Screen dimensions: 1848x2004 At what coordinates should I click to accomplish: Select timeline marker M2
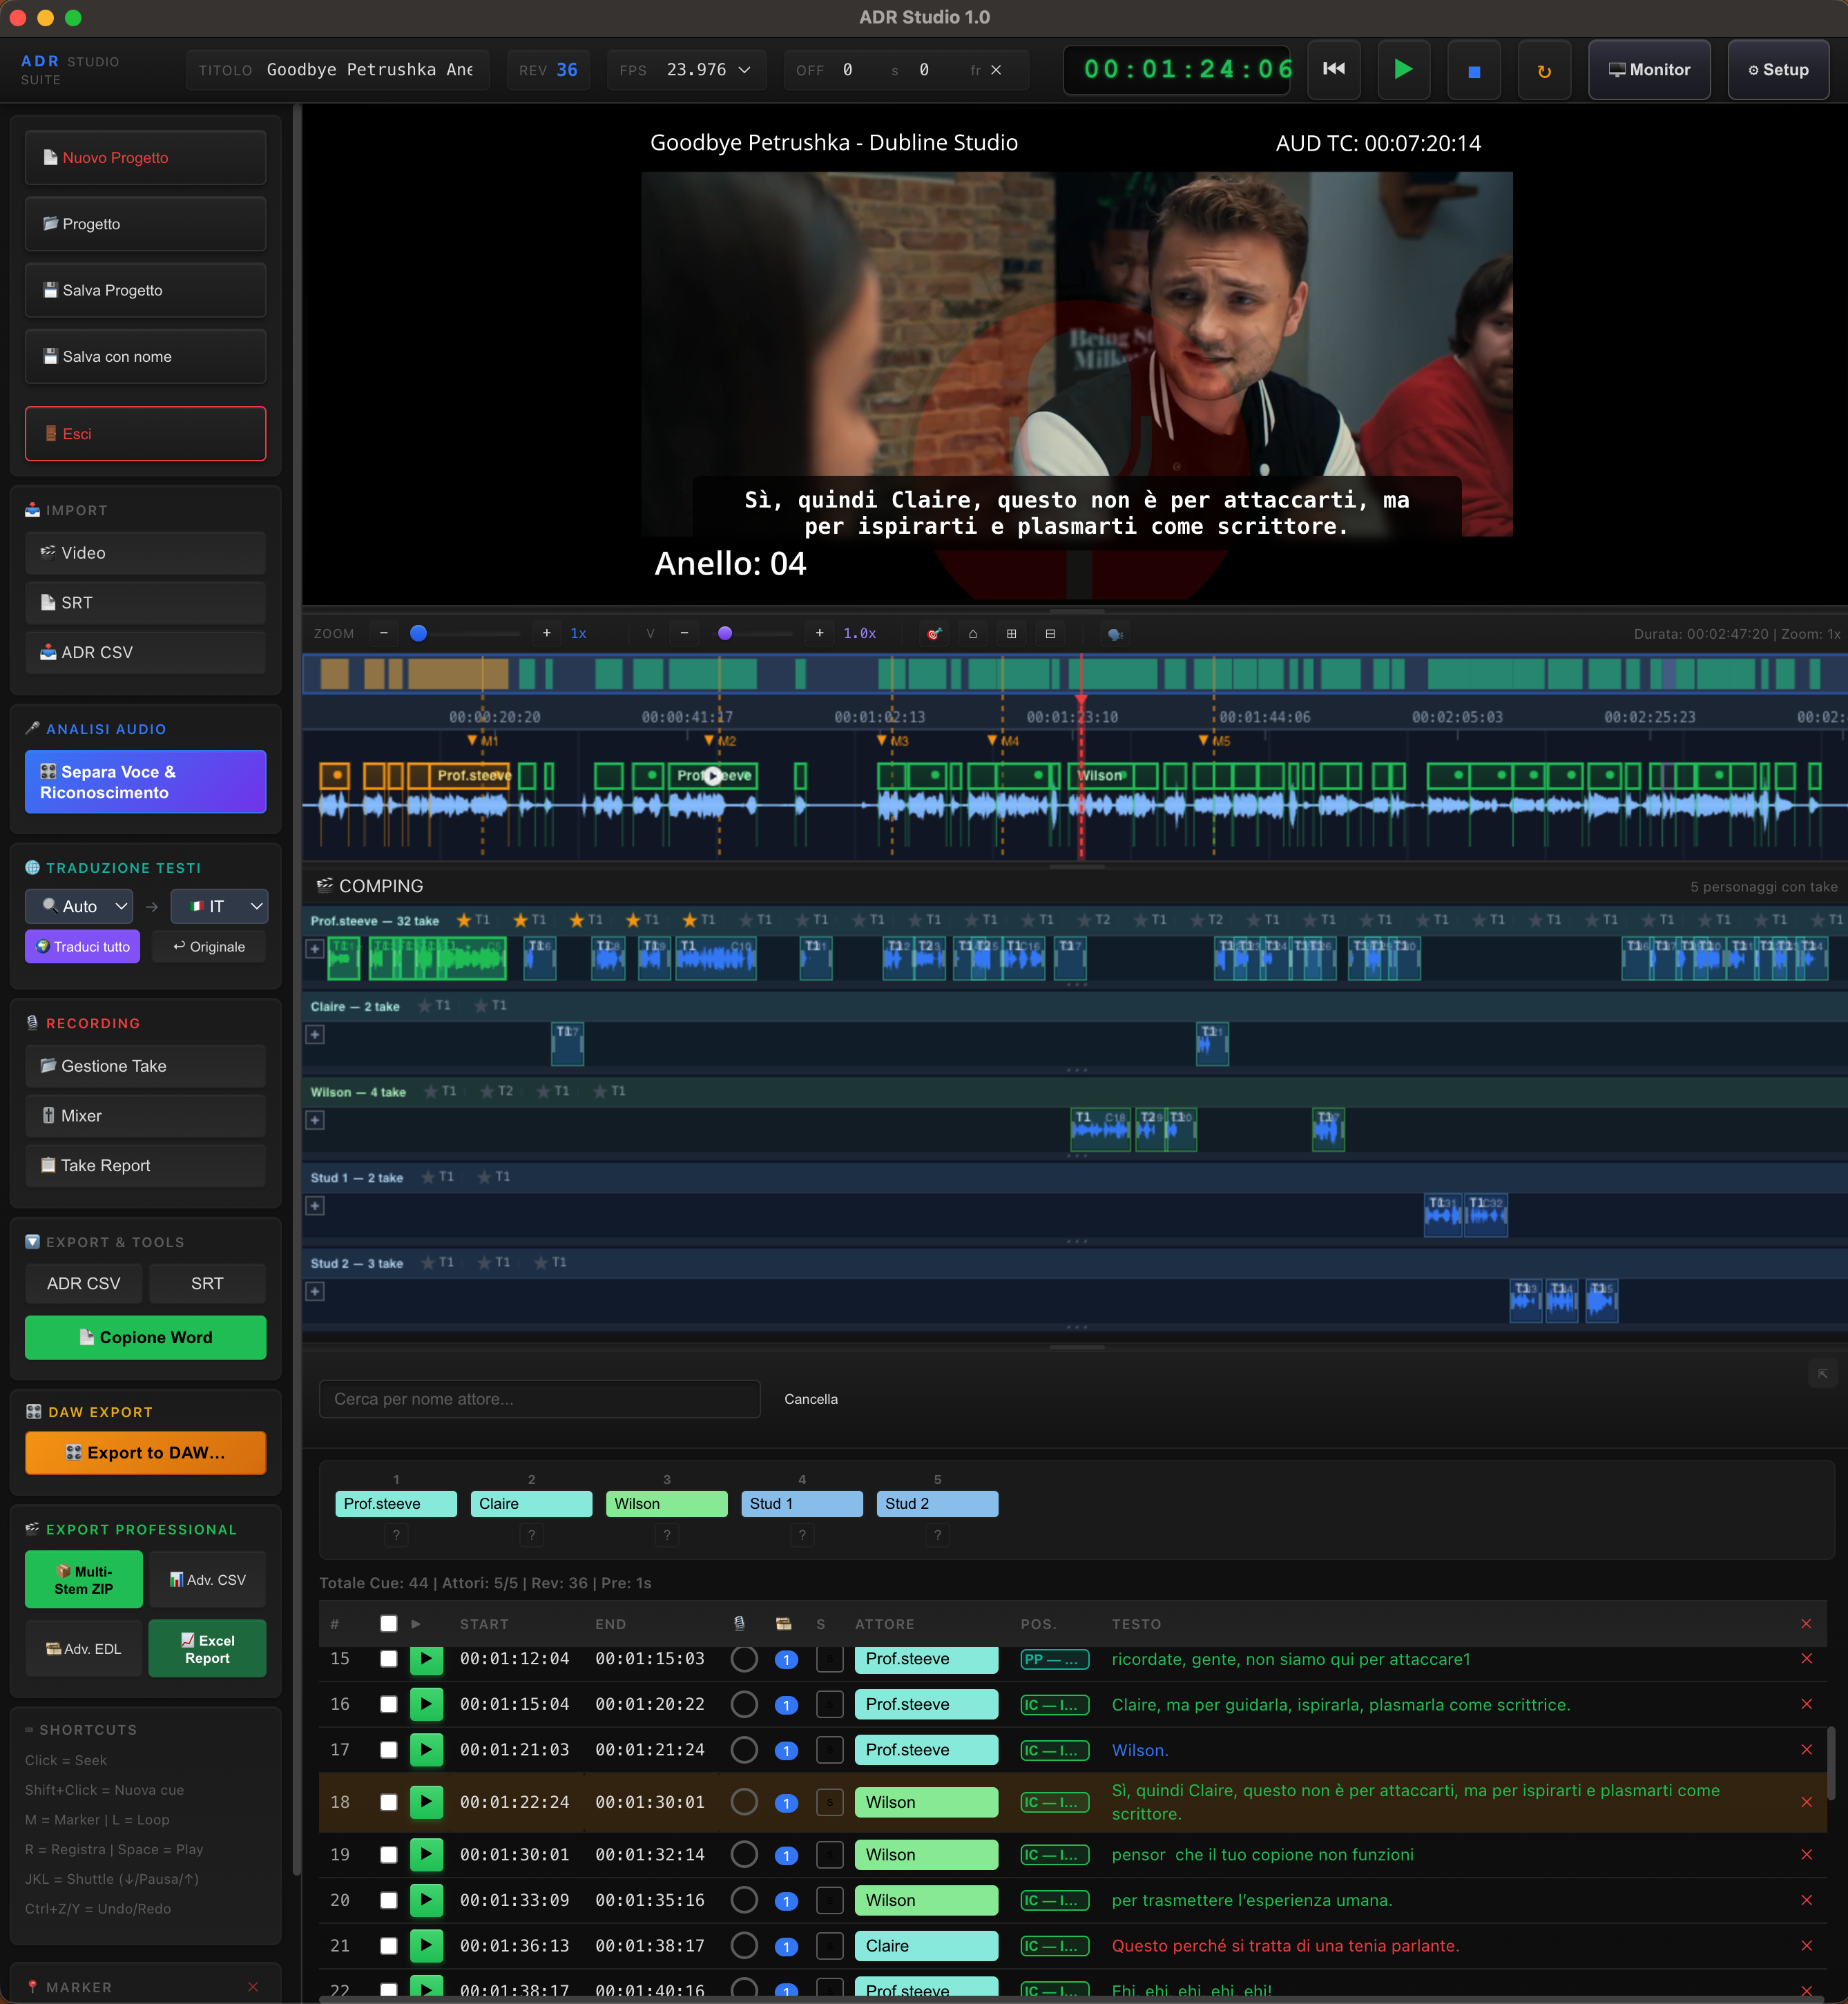click(720, 741)
